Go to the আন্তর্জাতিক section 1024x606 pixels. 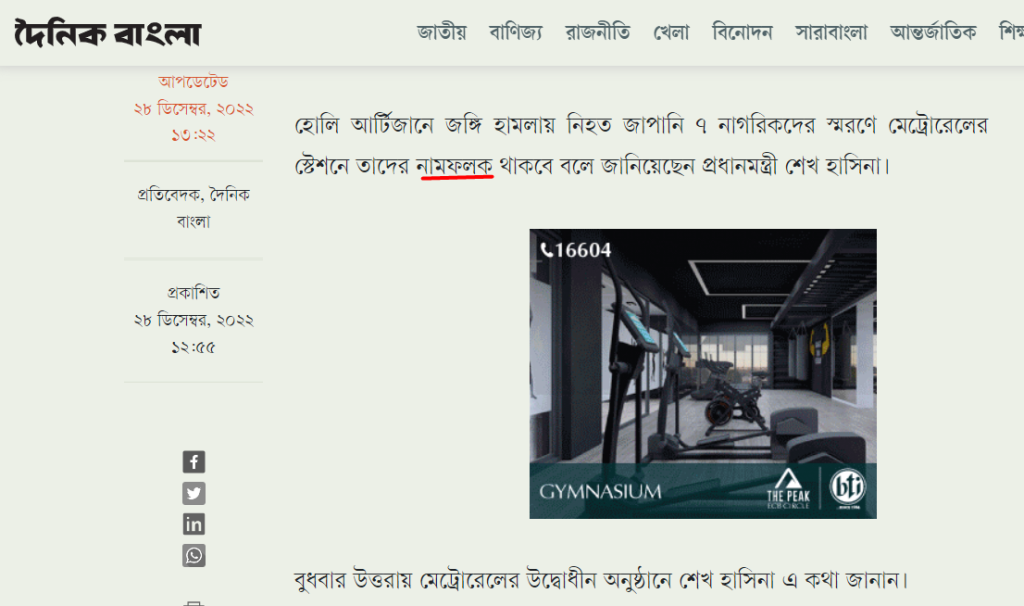coord(933,32)
